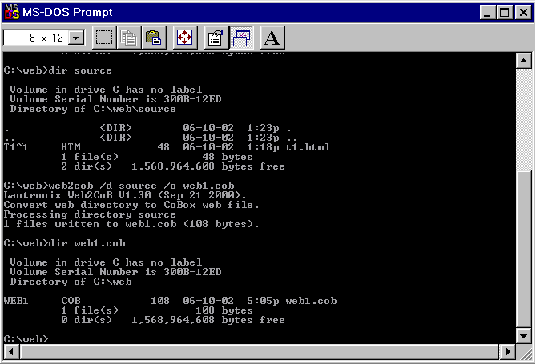The width and height of the screenshot is (535, 364).
Task: Click 'Directory of C:\web\source' line
Action: click(92, 109)
